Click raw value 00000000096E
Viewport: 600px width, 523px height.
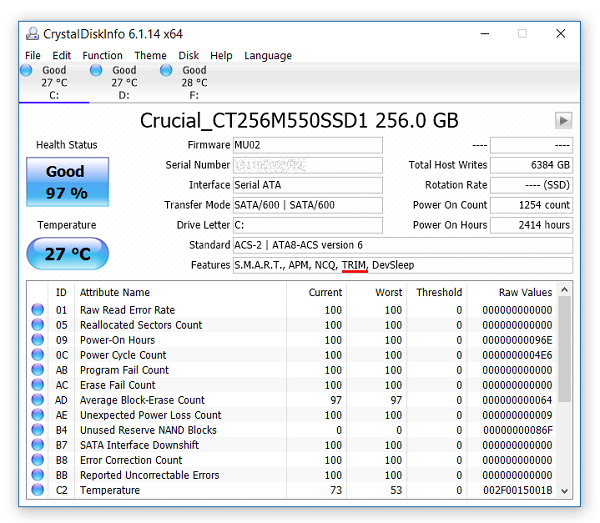pyautogui.click(x=517, y=340)
